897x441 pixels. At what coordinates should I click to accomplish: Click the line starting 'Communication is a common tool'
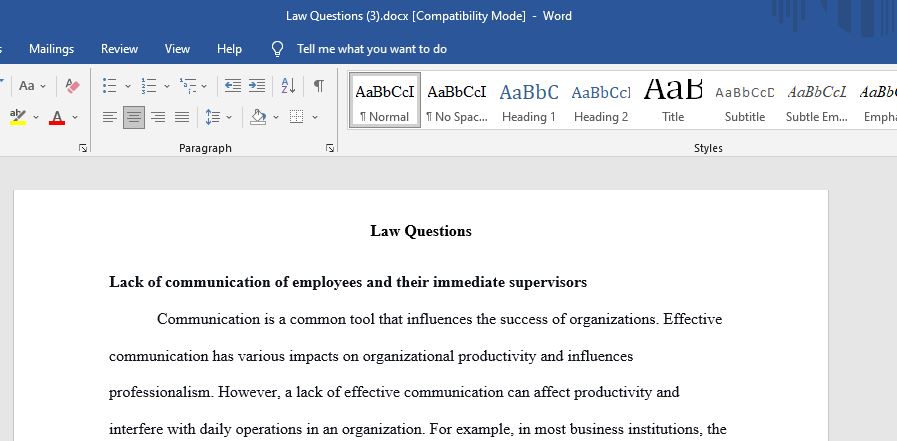[x=439, y=319]
